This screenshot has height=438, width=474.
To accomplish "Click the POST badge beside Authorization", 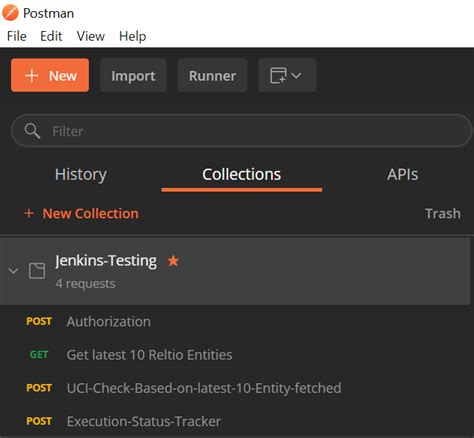I will [x=39, y=321].
